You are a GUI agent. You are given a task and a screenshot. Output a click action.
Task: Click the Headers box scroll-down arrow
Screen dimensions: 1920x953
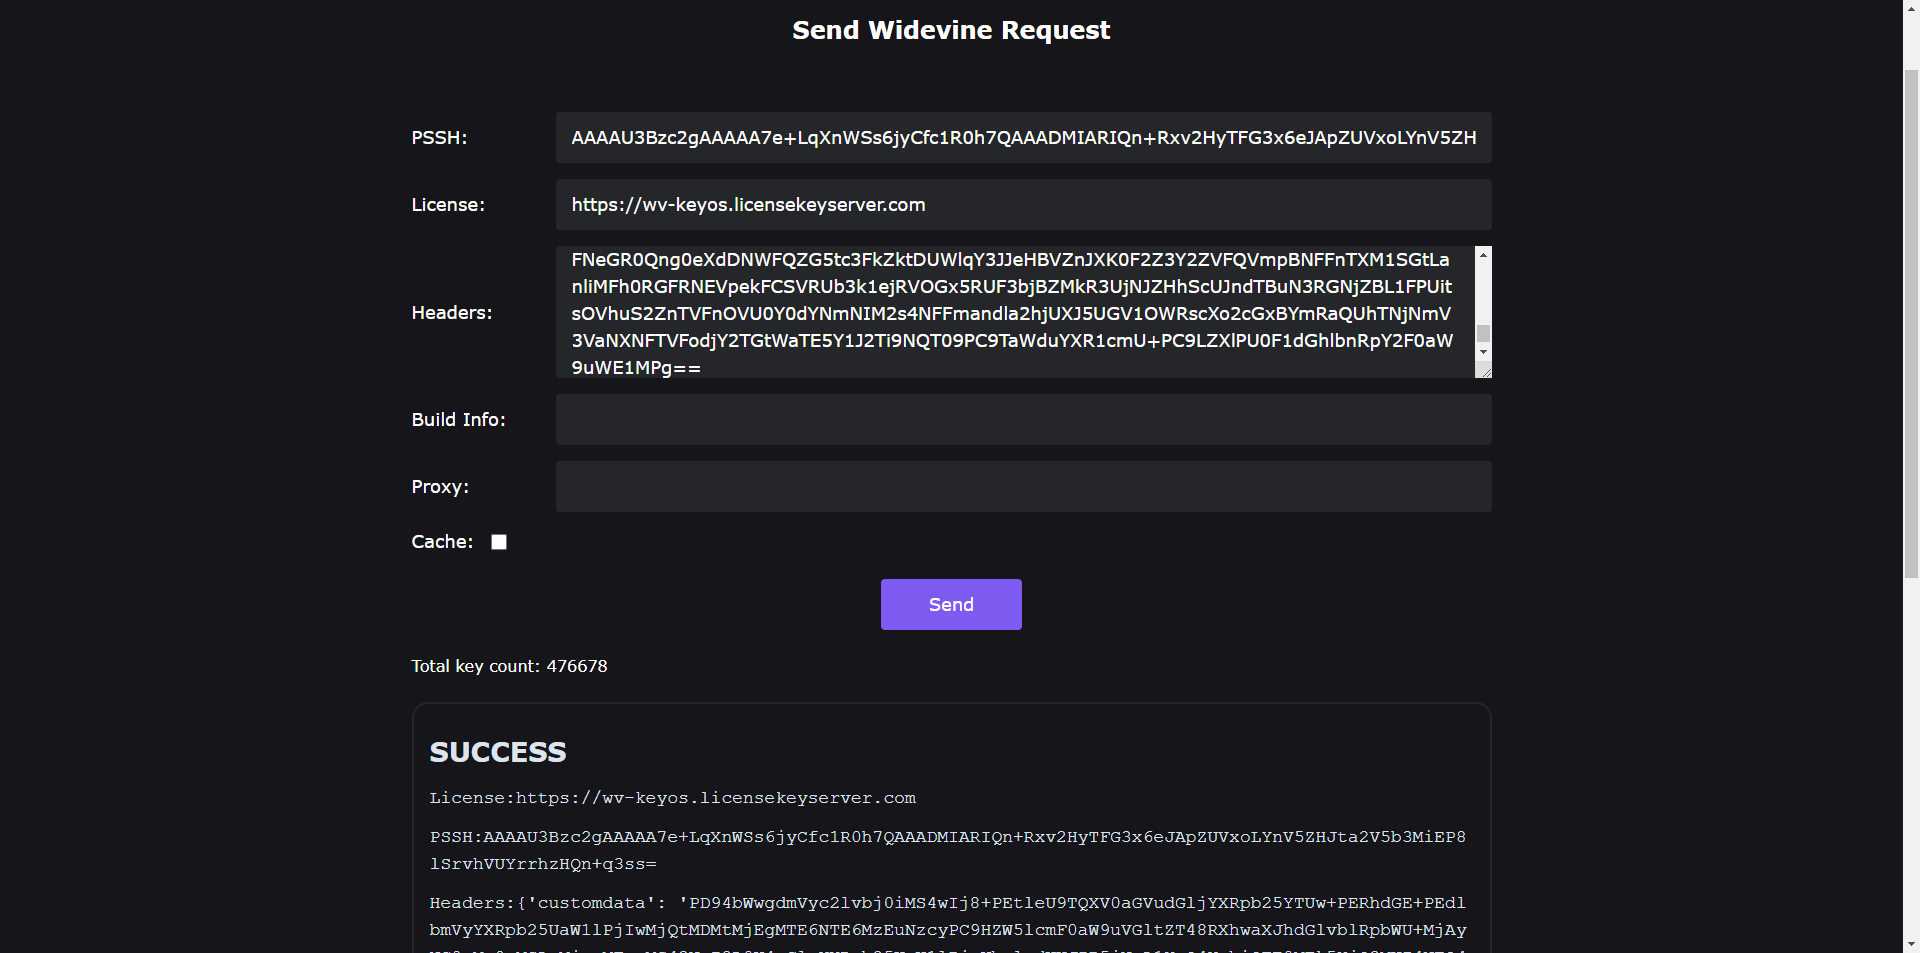[x=1484, y=352]
